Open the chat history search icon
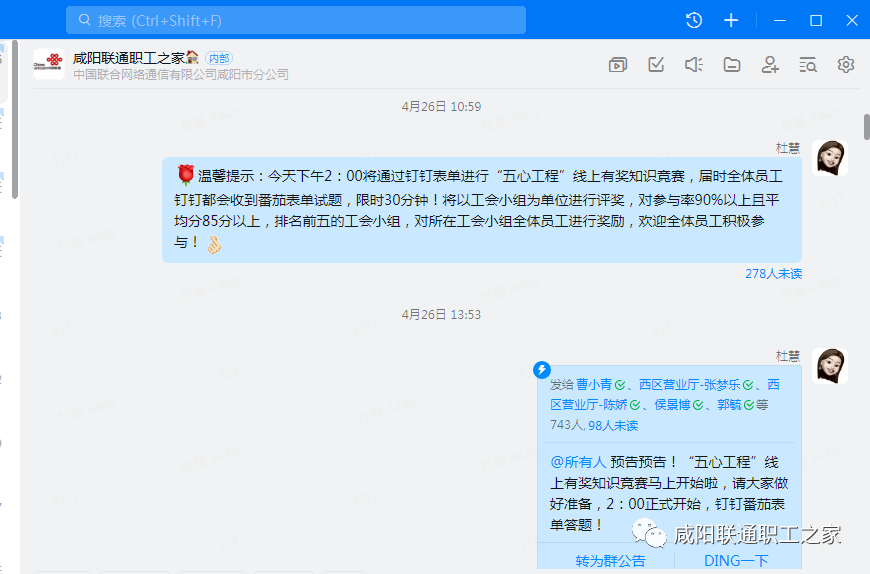This screenshot has width=870, height=574. click(x=808, y=65)
